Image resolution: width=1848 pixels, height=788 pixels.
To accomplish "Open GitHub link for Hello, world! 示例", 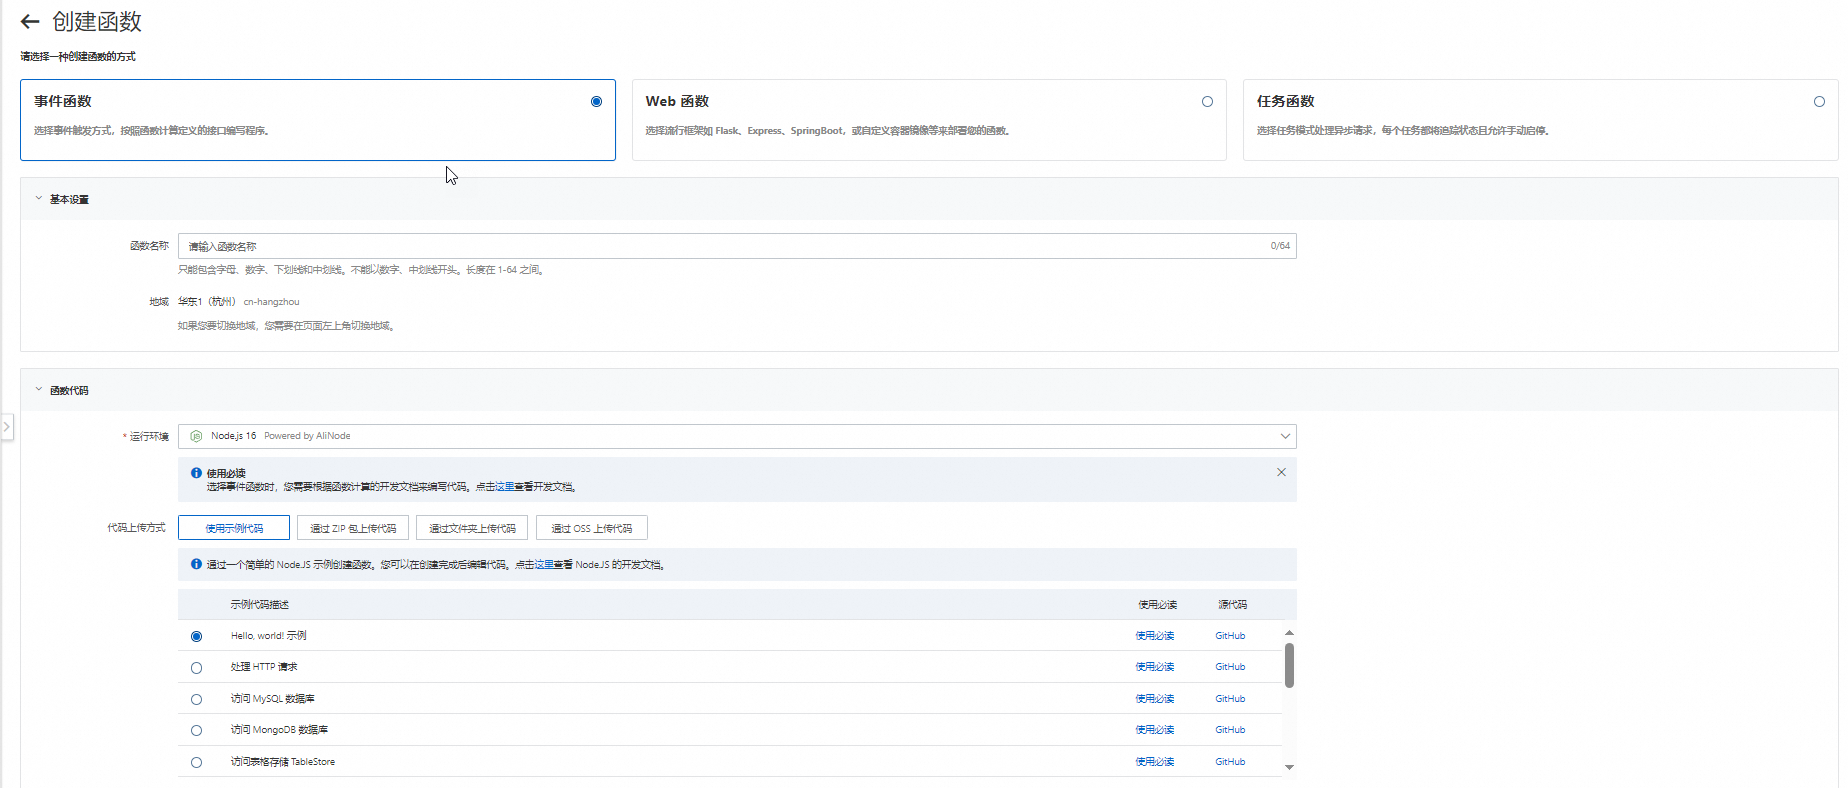I will click(1230, 636).
